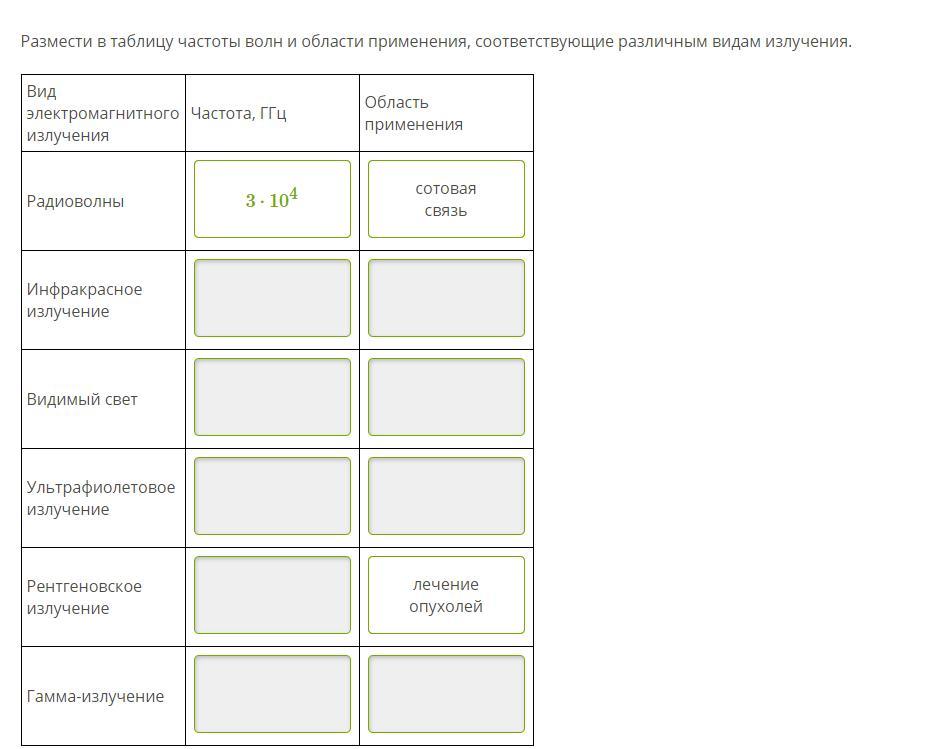The width and height of the screenshot is (945, 749).
Task: Click the 'Ультрафиолетовое излучение' row label
Action: tap(100, 498)
